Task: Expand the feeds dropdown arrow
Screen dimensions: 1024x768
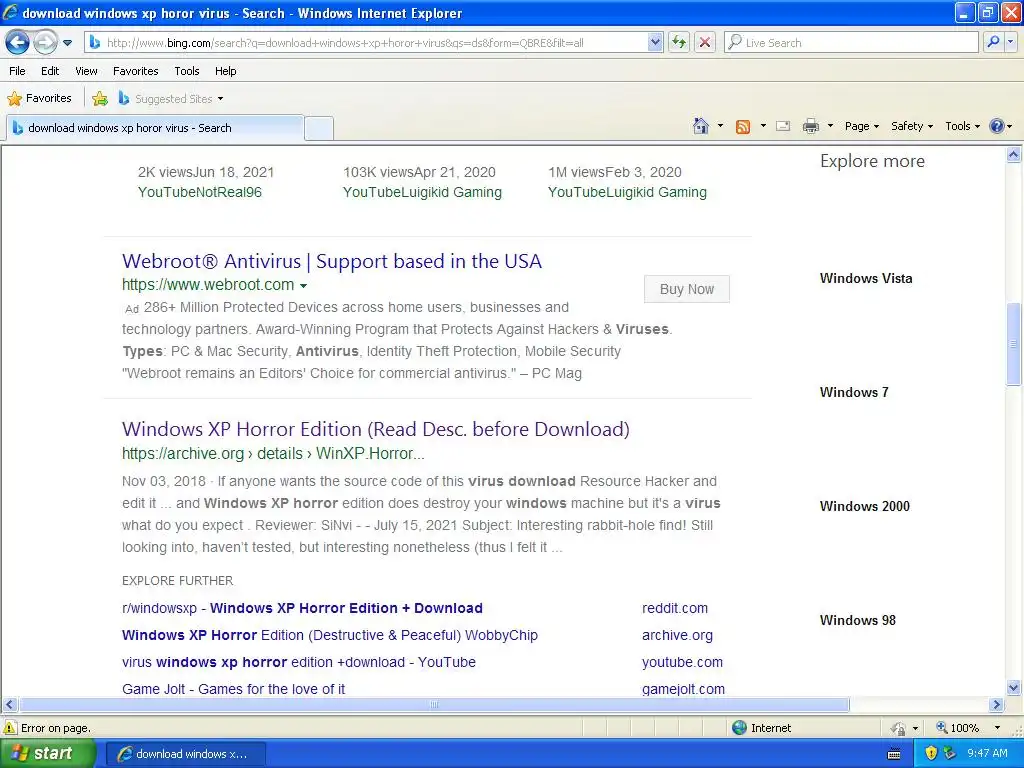Action: coord(763,126)
